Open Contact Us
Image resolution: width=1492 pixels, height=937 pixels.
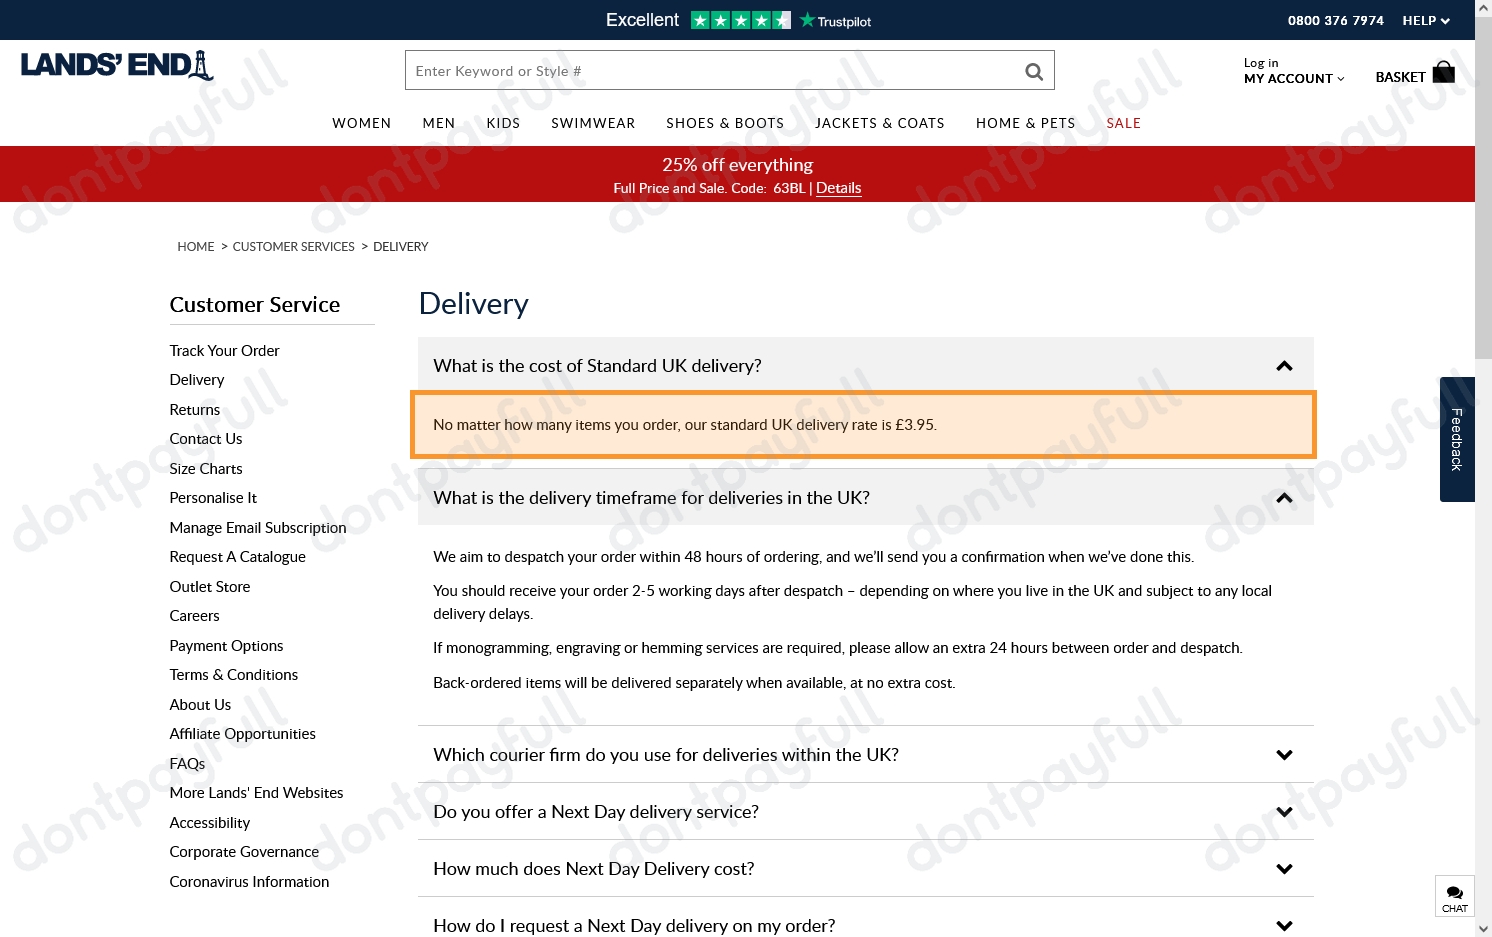pyautogui.click(x=206, y=439)
